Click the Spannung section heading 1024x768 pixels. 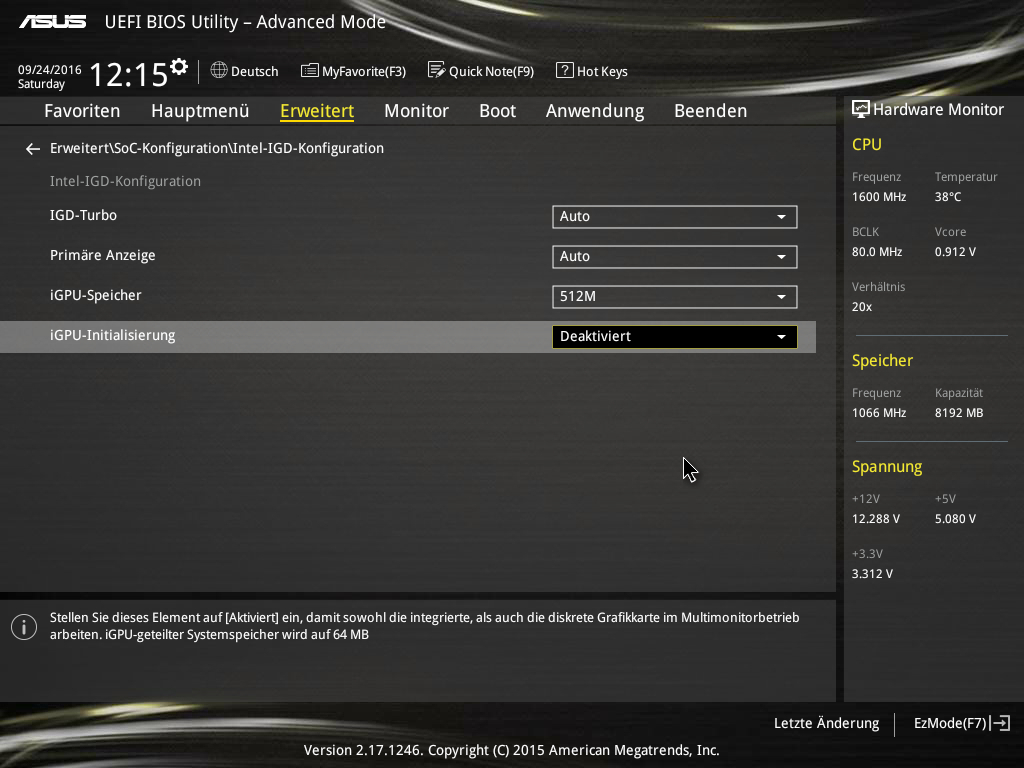pos(887,467)
